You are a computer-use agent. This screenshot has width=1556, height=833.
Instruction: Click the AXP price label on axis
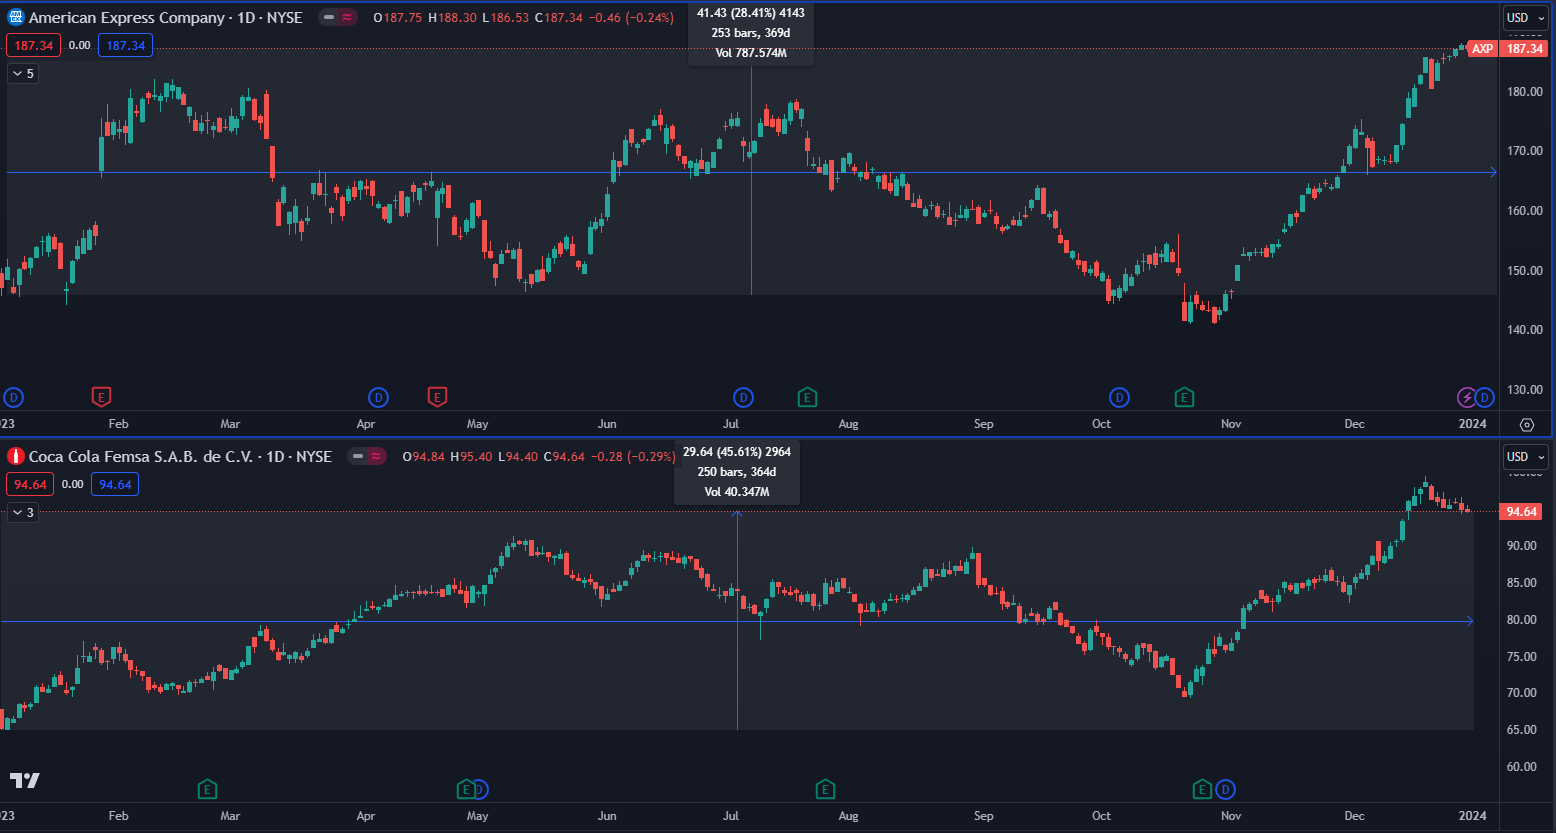pos(1482,49)
